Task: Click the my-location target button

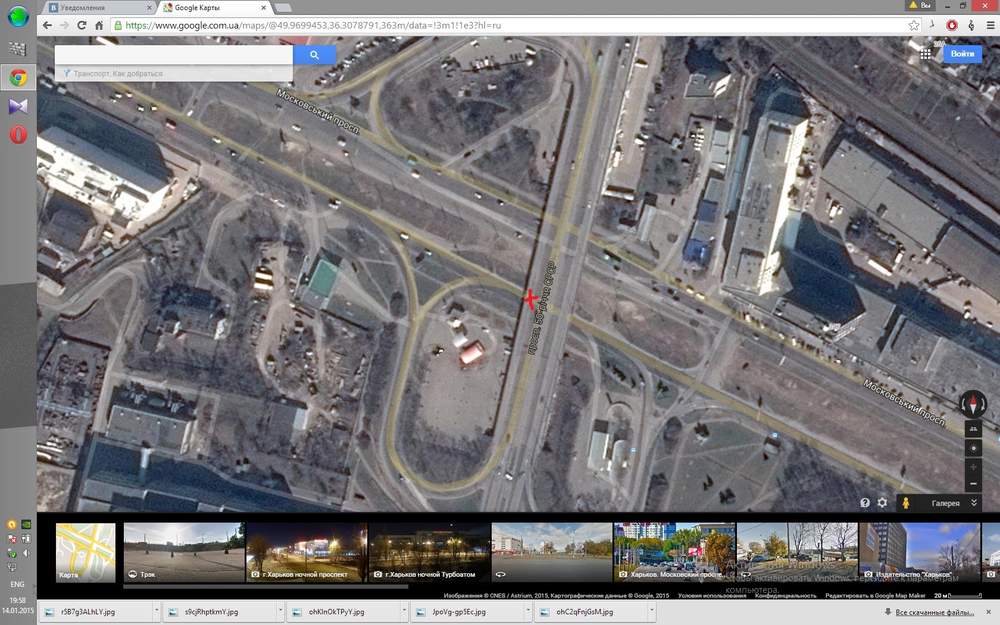Action: click(x=973, y=448)
